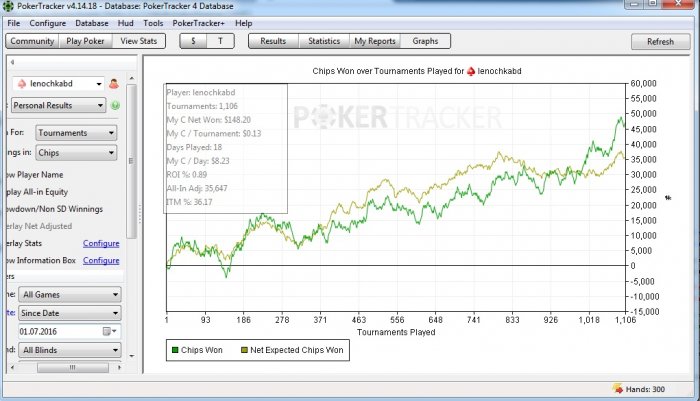Collapse the sidebar using the small left arrow
The height and width of the screenshot is (401, 700).
[x=12, y=62]
